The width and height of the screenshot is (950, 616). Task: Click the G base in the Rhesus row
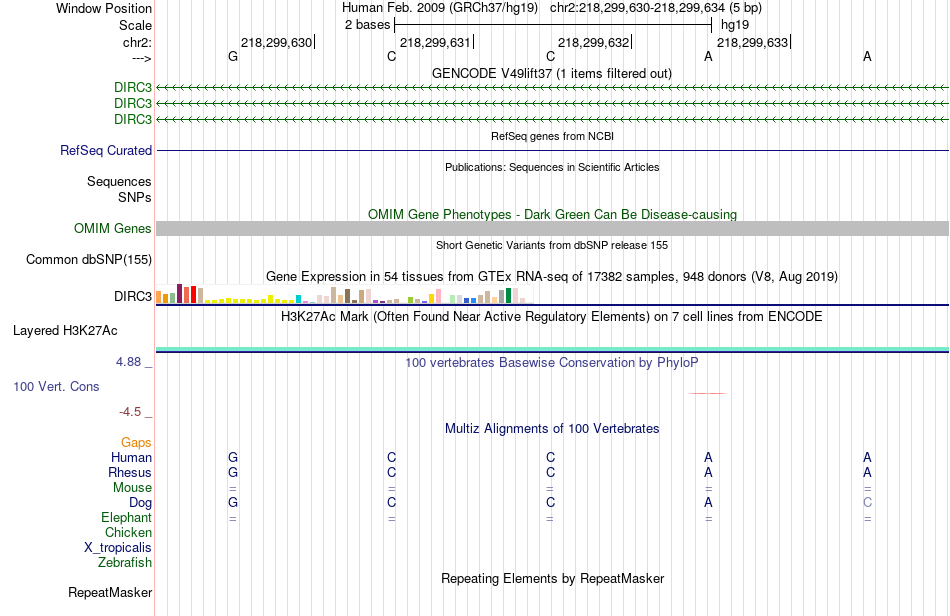click(233, 472)
